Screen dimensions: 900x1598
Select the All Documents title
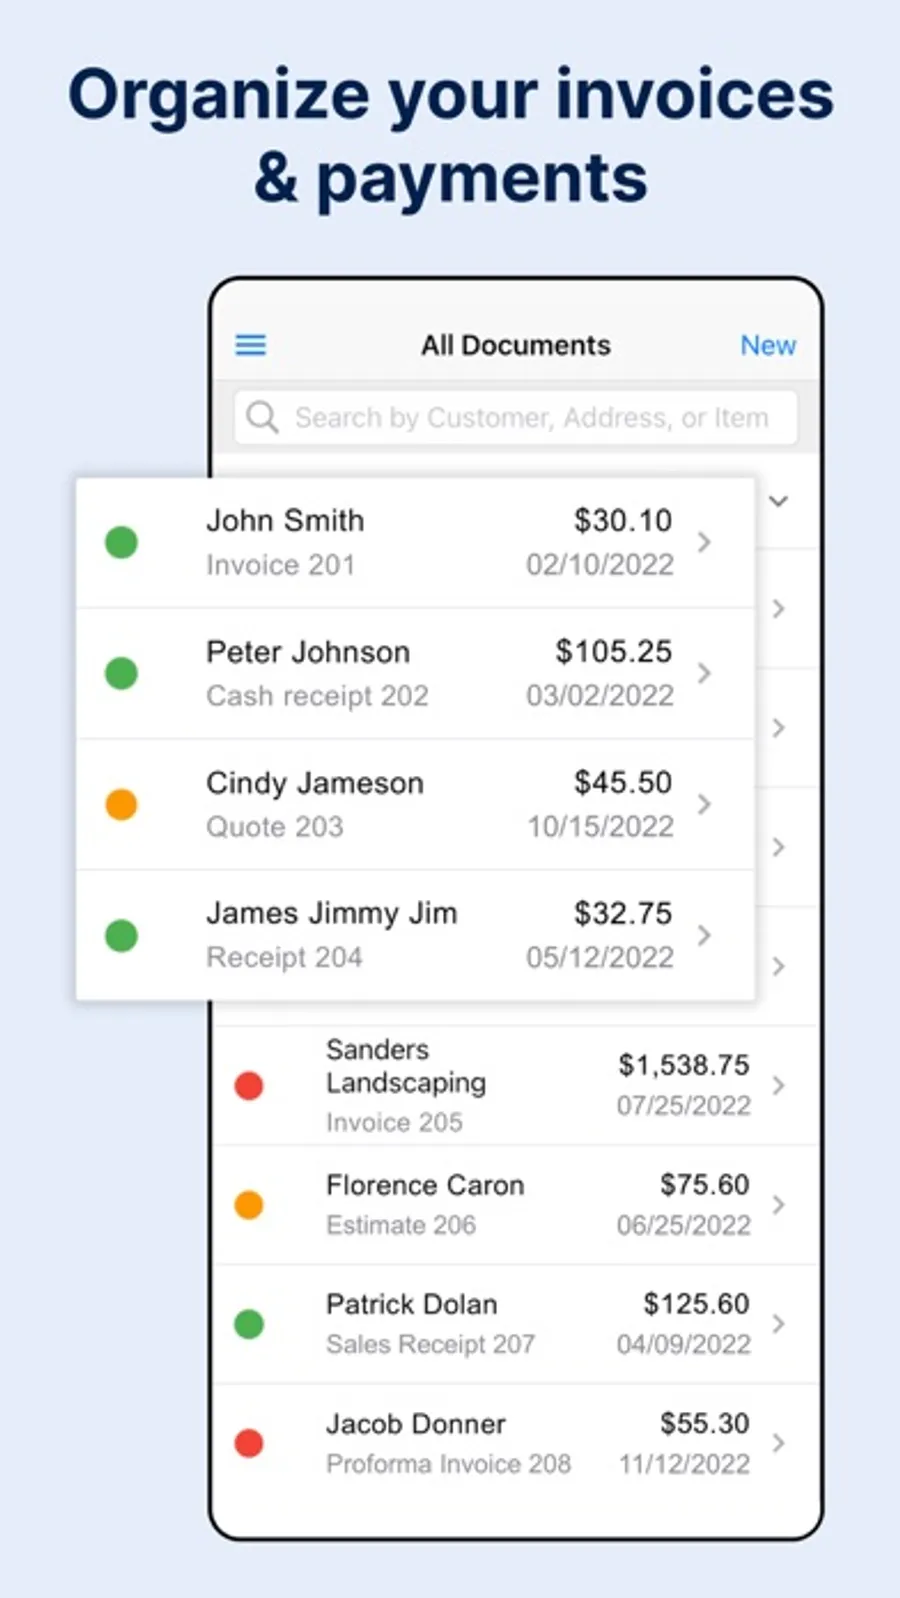point(515,345)
